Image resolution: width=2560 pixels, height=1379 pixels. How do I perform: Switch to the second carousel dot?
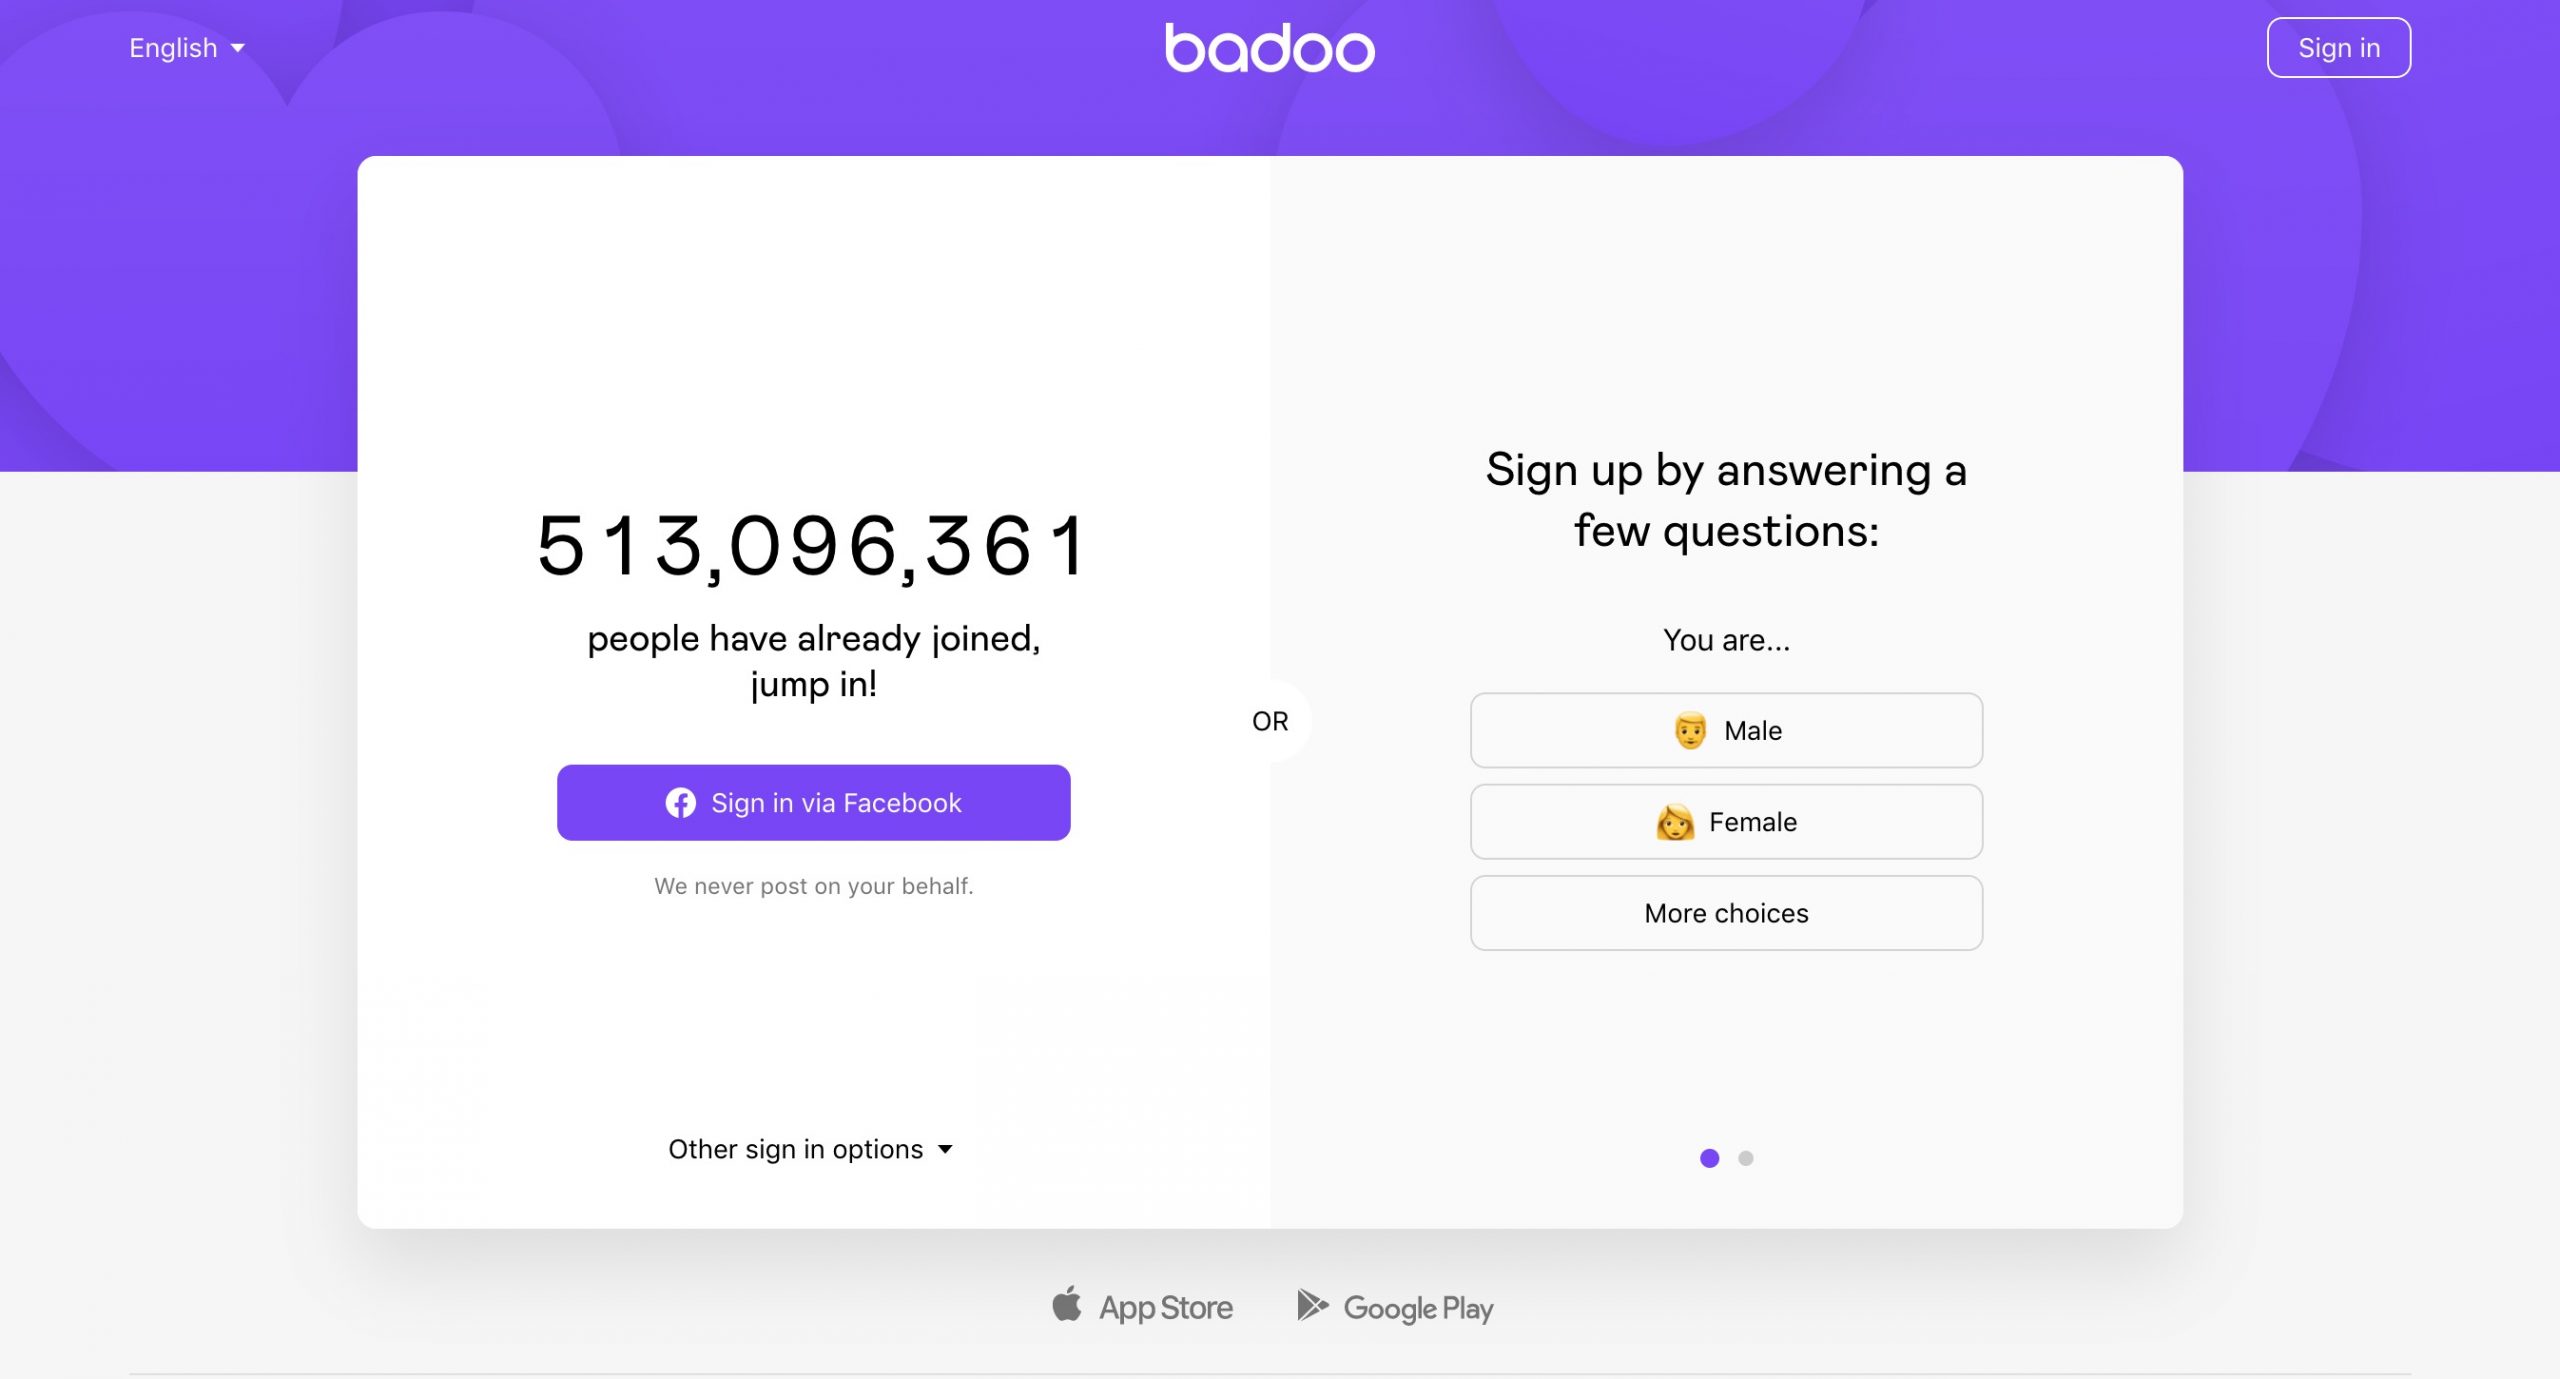click(1747, 1157)
